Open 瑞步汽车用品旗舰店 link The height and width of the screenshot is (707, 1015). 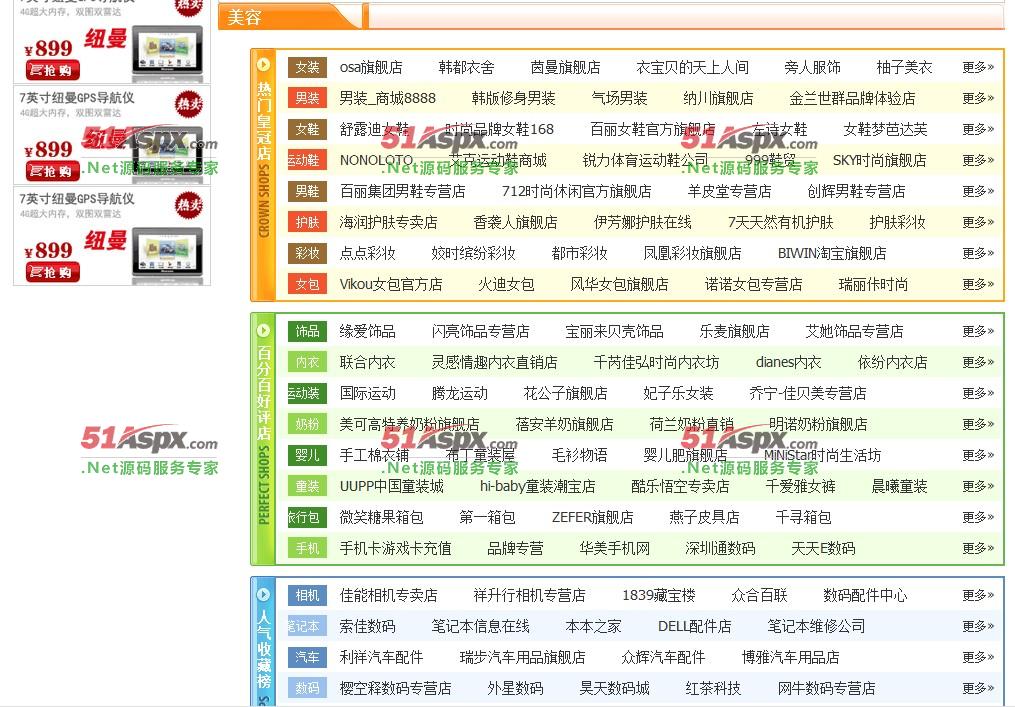(522, 658)
